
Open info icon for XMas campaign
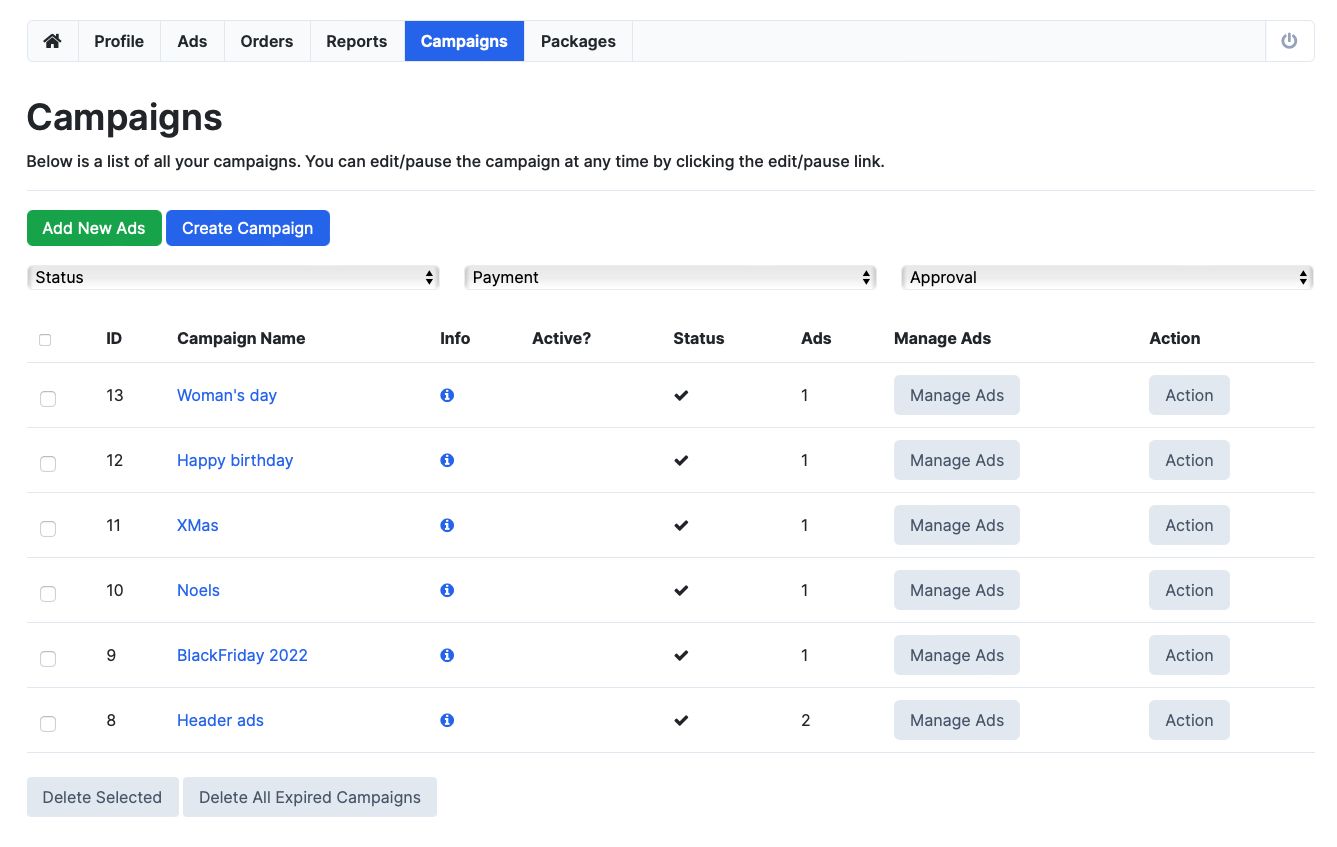(x=447, y=525)
